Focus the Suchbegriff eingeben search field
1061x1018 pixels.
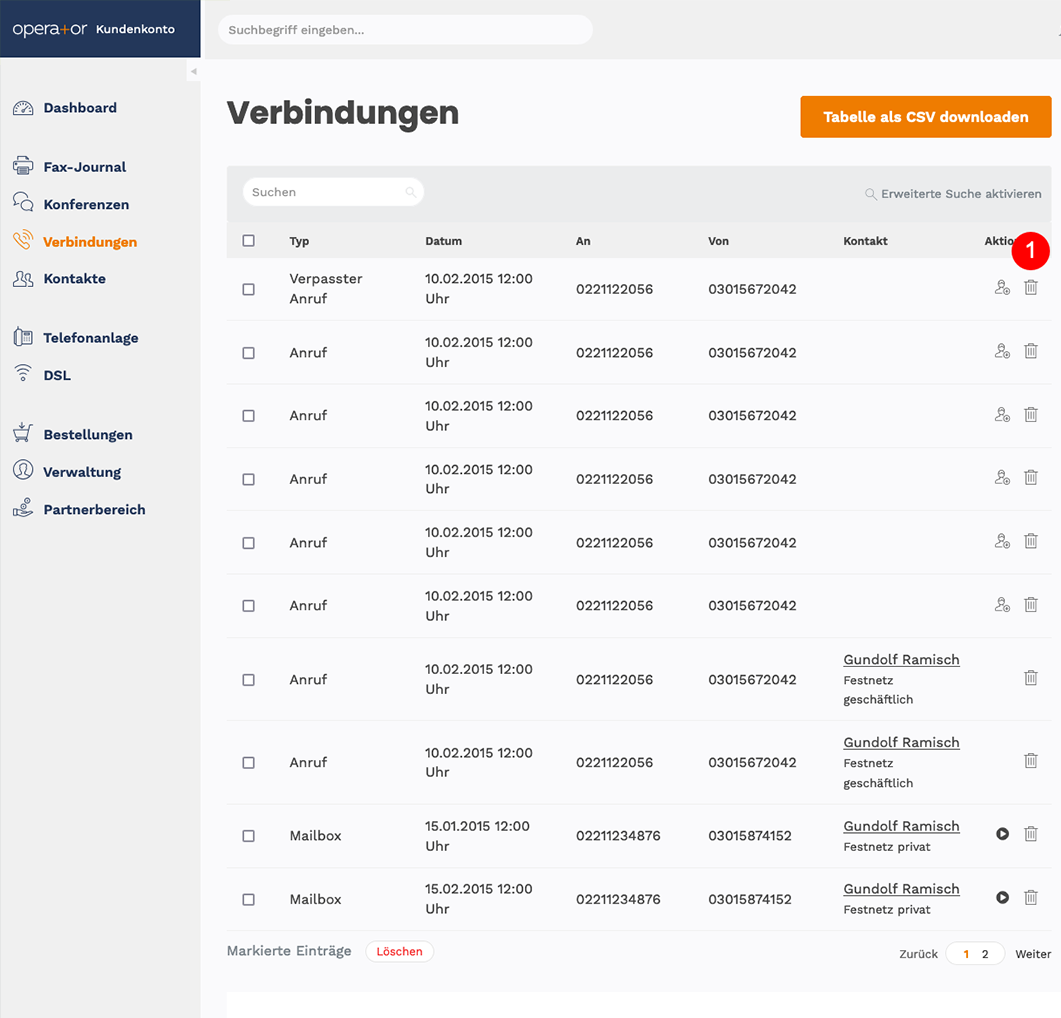click(405, 30)
